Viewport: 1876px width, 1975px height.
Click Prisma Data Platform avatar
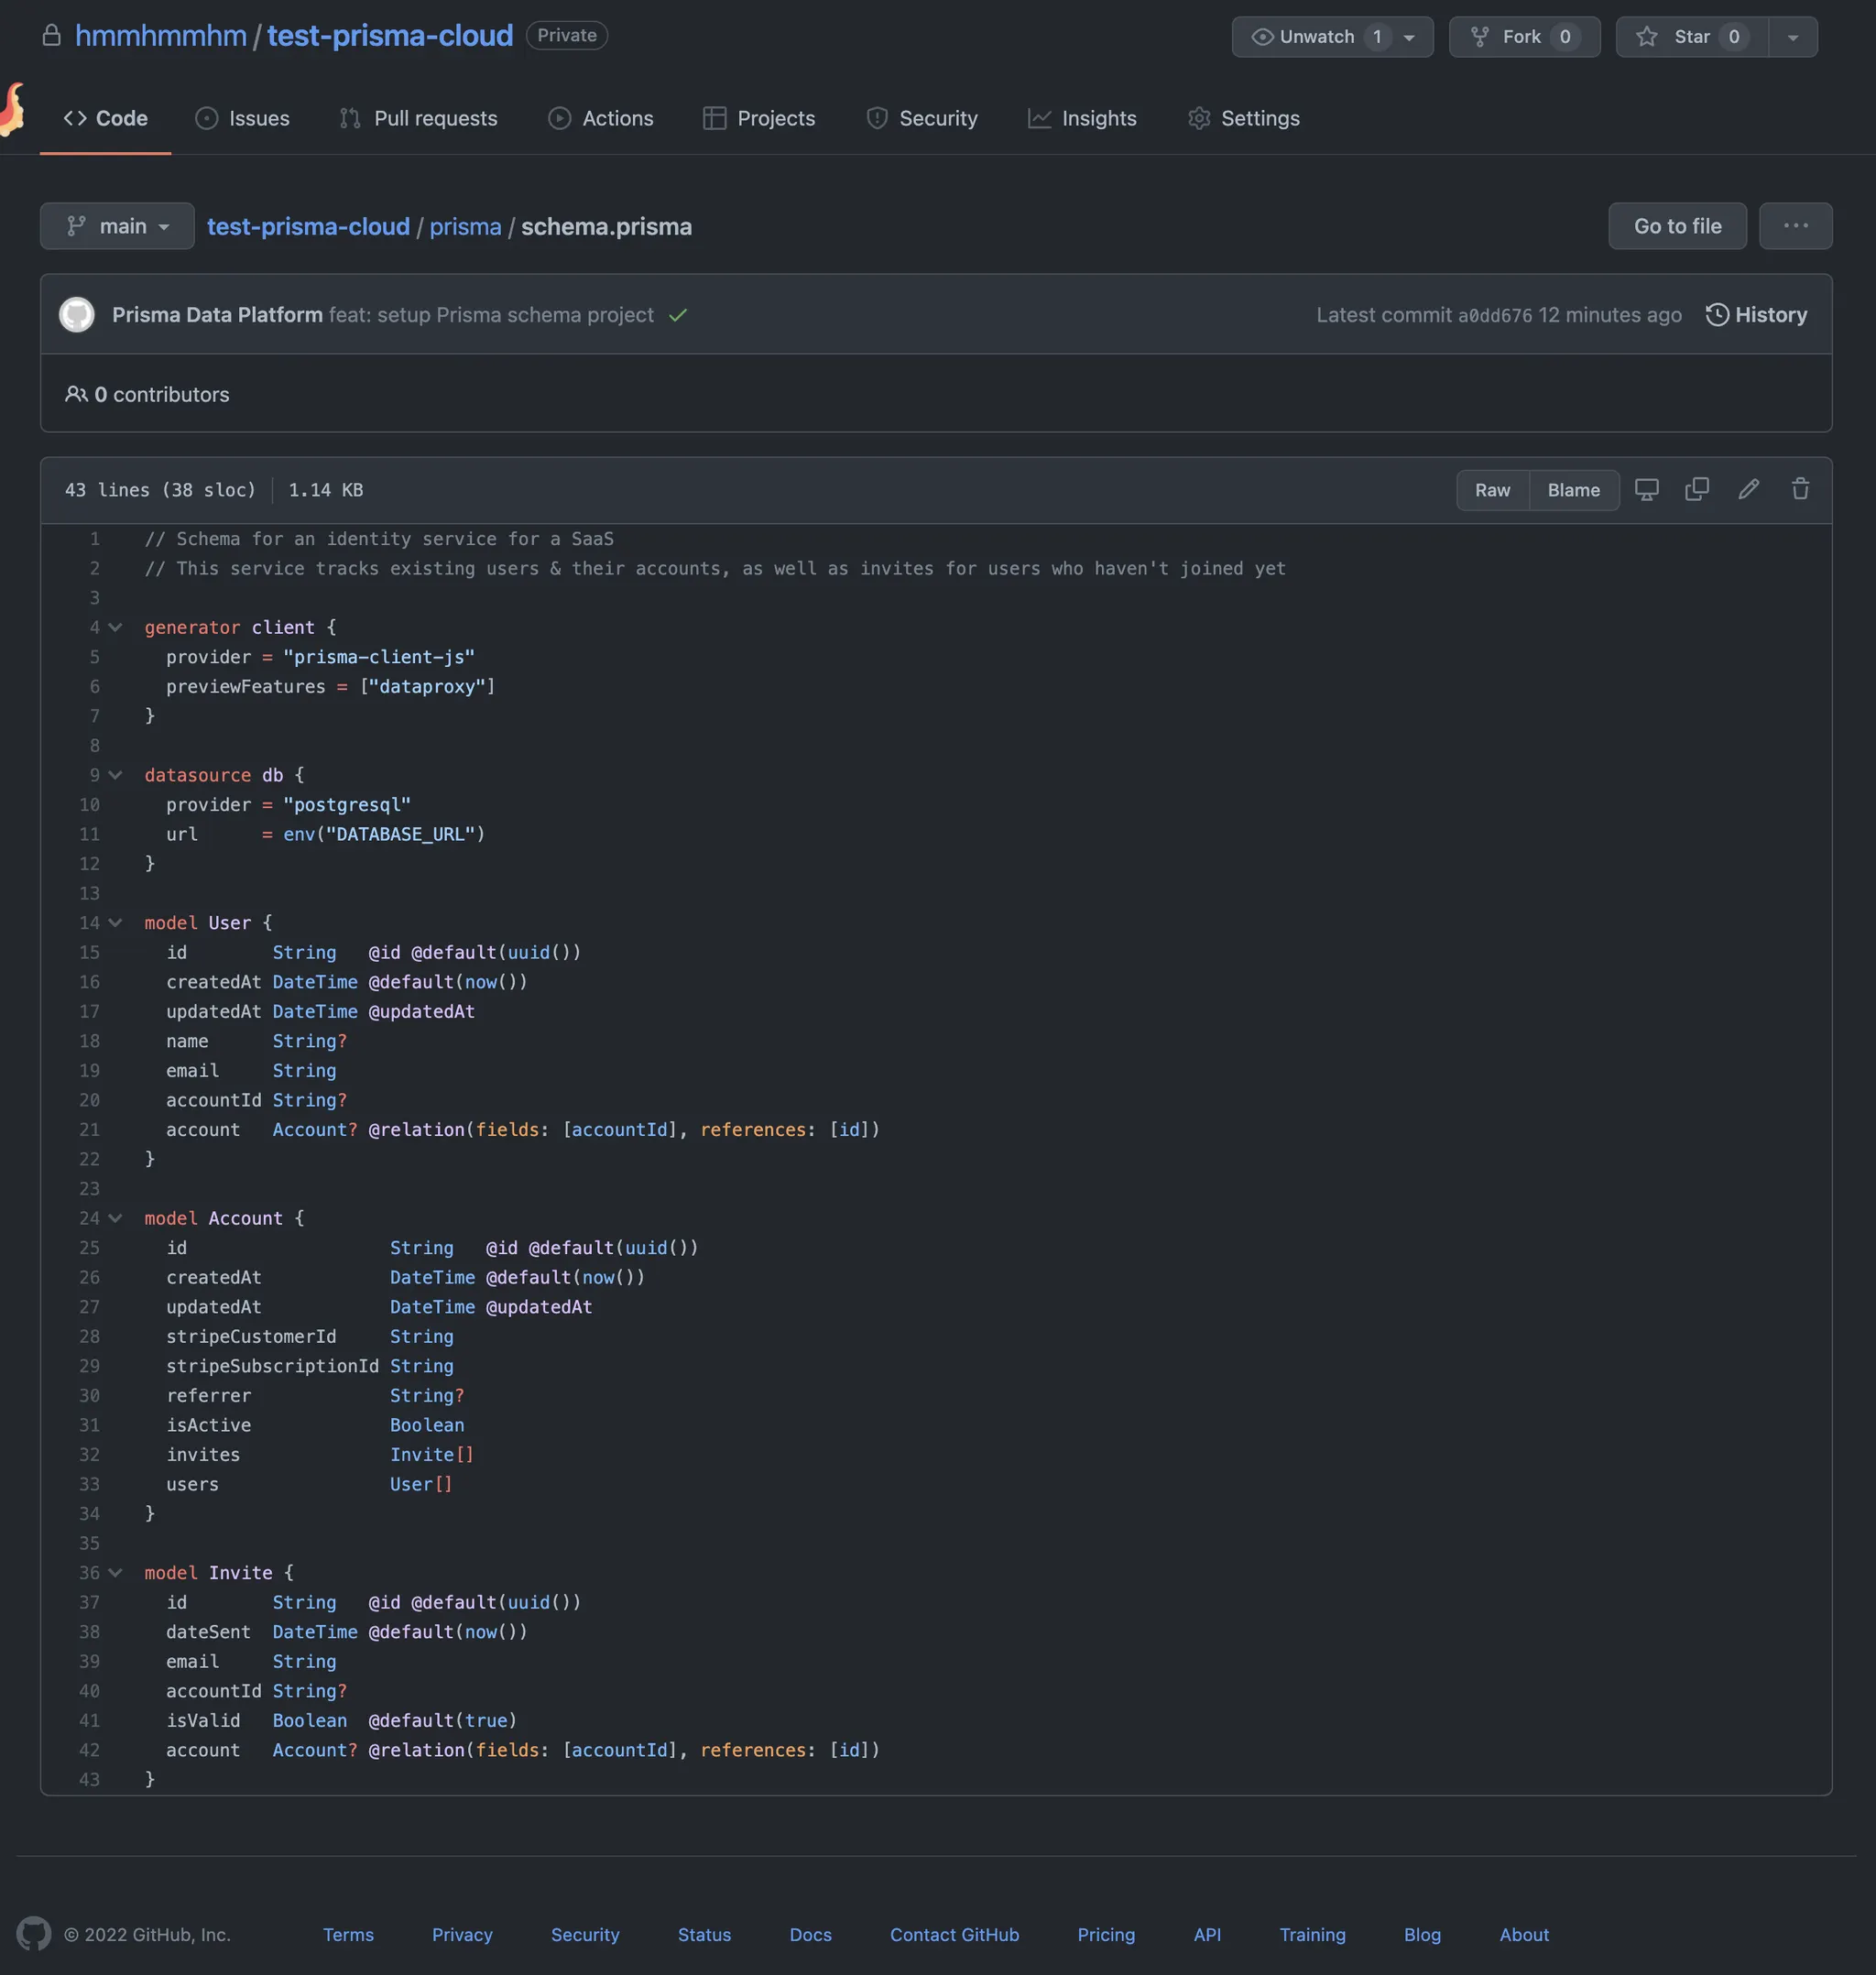(x=77, y=315)
